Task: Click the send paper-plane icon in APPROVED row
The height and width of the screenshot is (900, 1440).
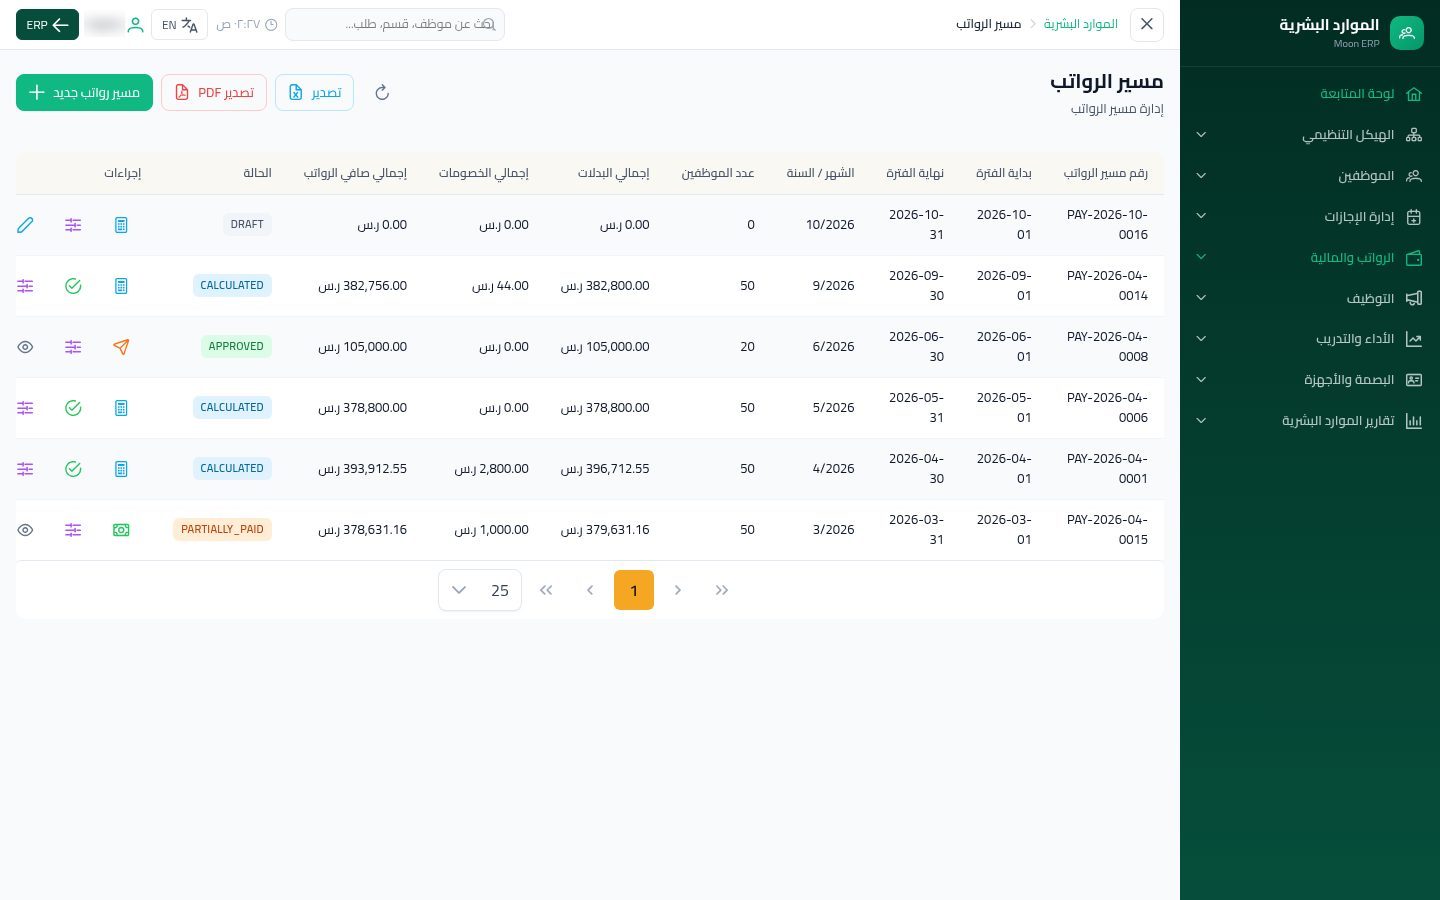Action: [121, 347]
